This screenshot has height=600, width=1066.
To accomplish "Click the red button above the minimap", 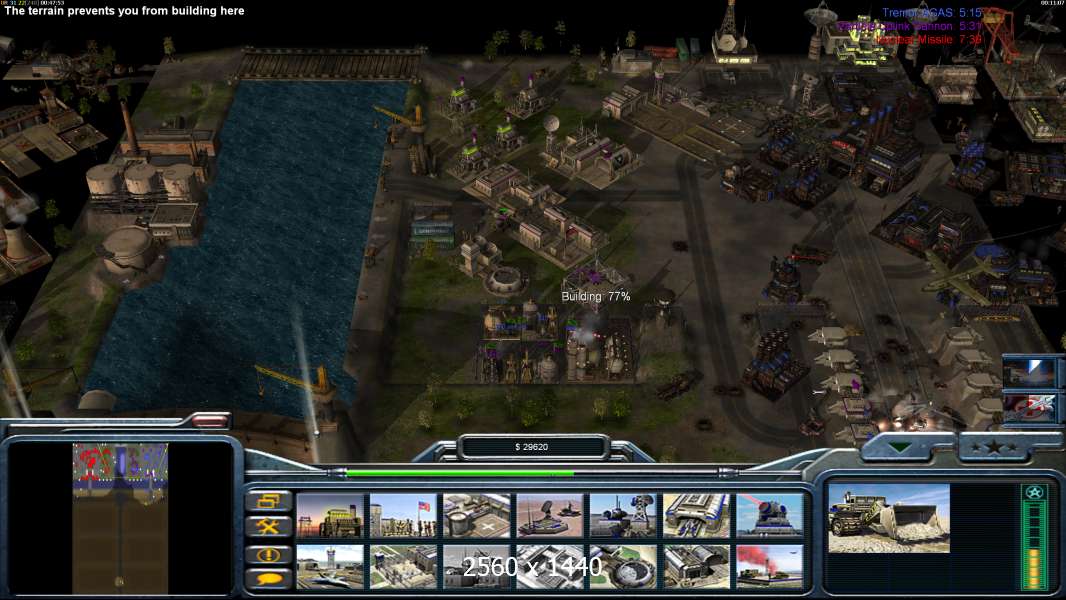I will (x=210, y=422).
